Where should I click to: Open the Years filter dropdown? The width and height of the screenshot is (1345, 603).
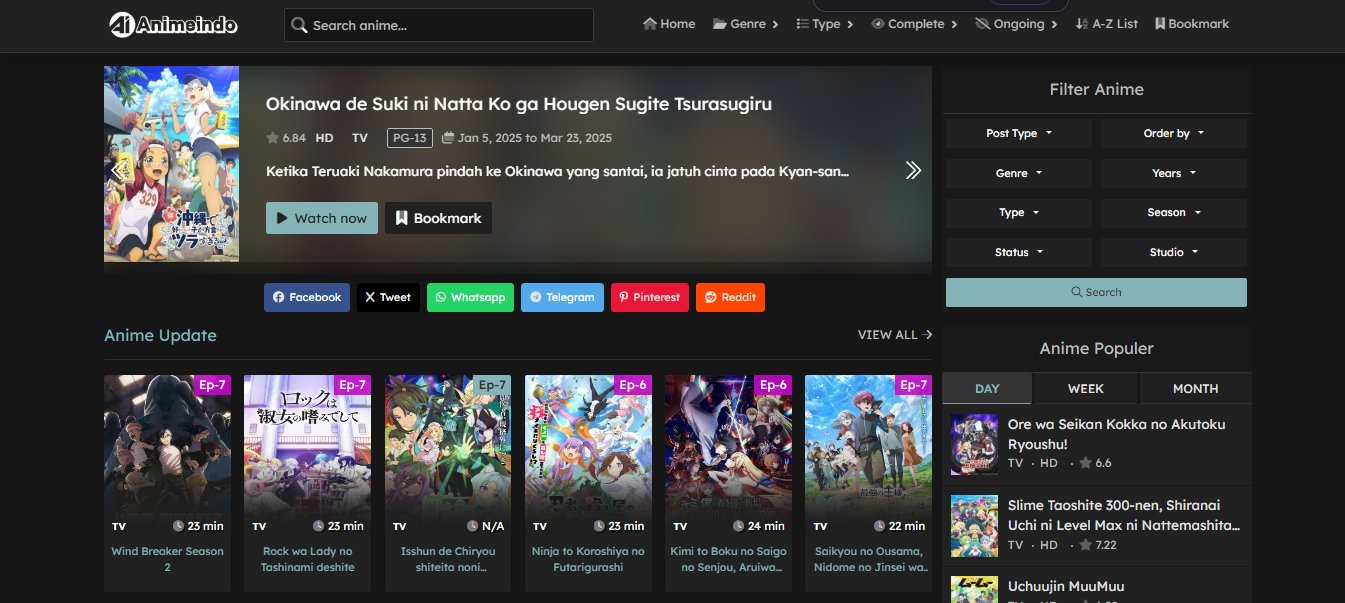coord(1174,173)
